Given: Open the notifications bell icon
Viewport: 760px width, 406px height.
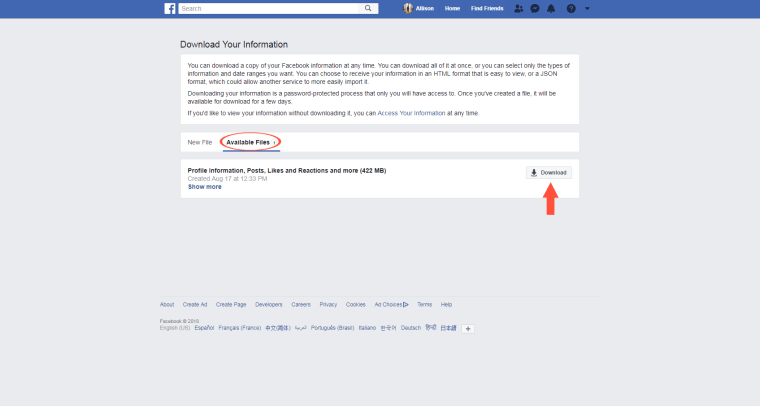Looking at the screenshot, I should click(x=551, y=8).
